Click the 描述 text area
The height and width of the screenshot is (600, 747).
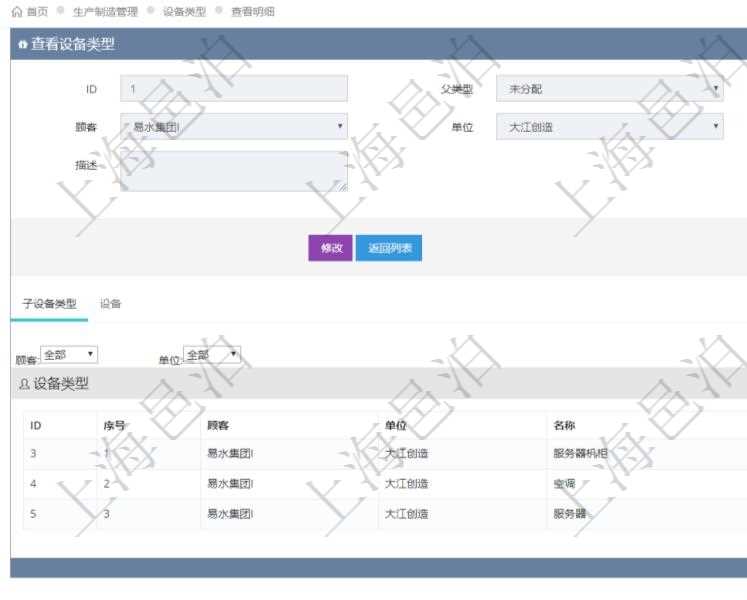(x=234, y=171)
